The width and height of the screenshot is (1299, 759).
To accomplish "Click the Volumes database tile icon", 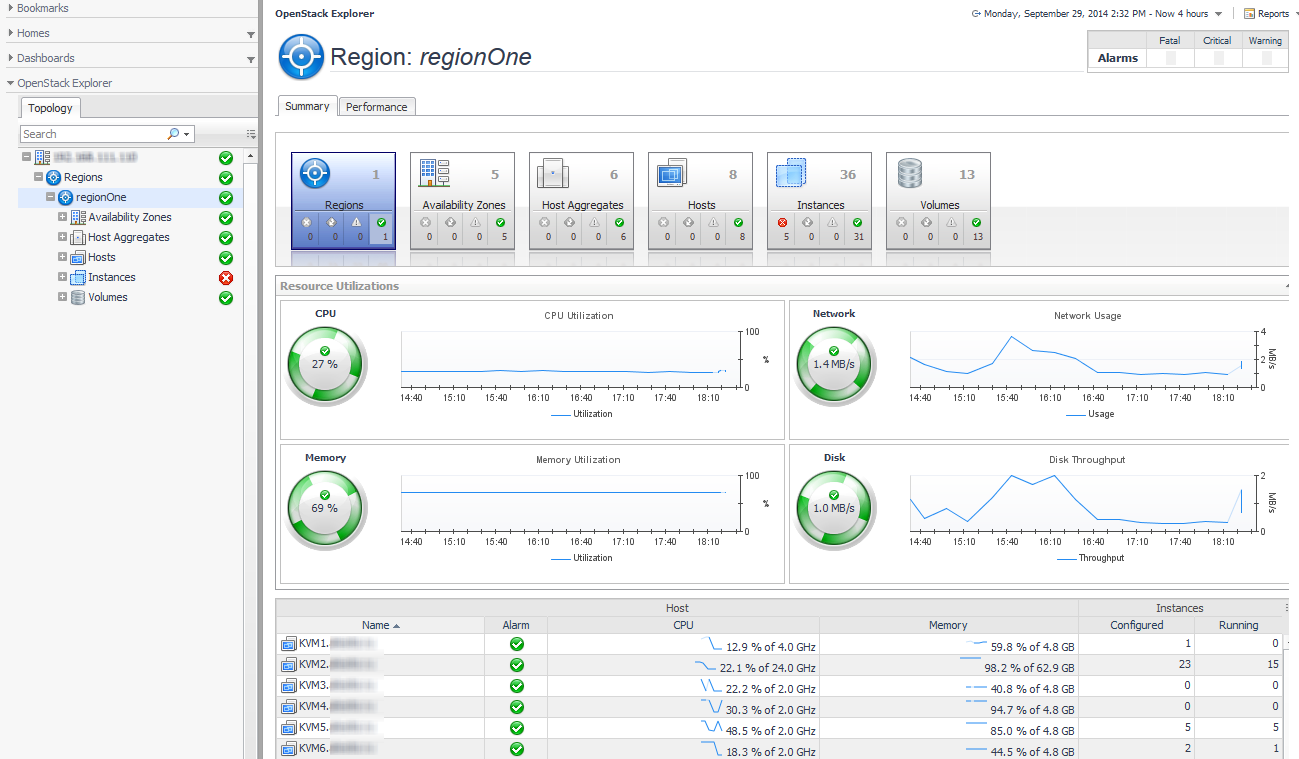I will (909, 174).
